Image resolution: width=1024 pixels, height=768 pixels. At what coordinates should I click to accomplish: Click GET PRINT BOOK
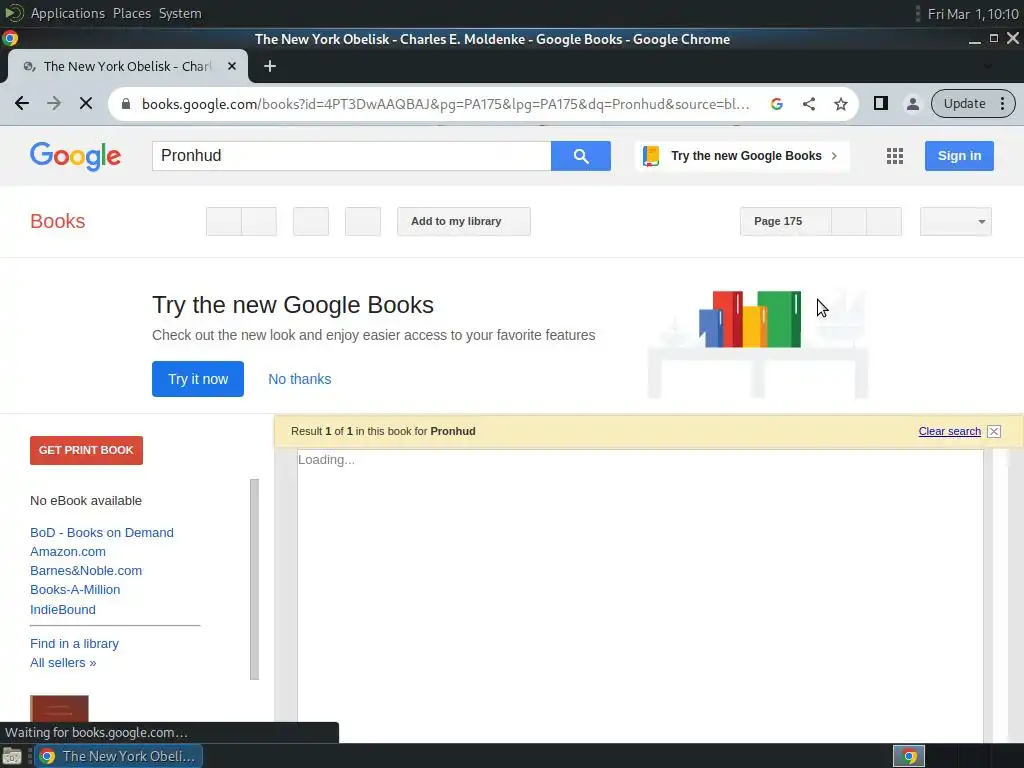coord(86,450)
